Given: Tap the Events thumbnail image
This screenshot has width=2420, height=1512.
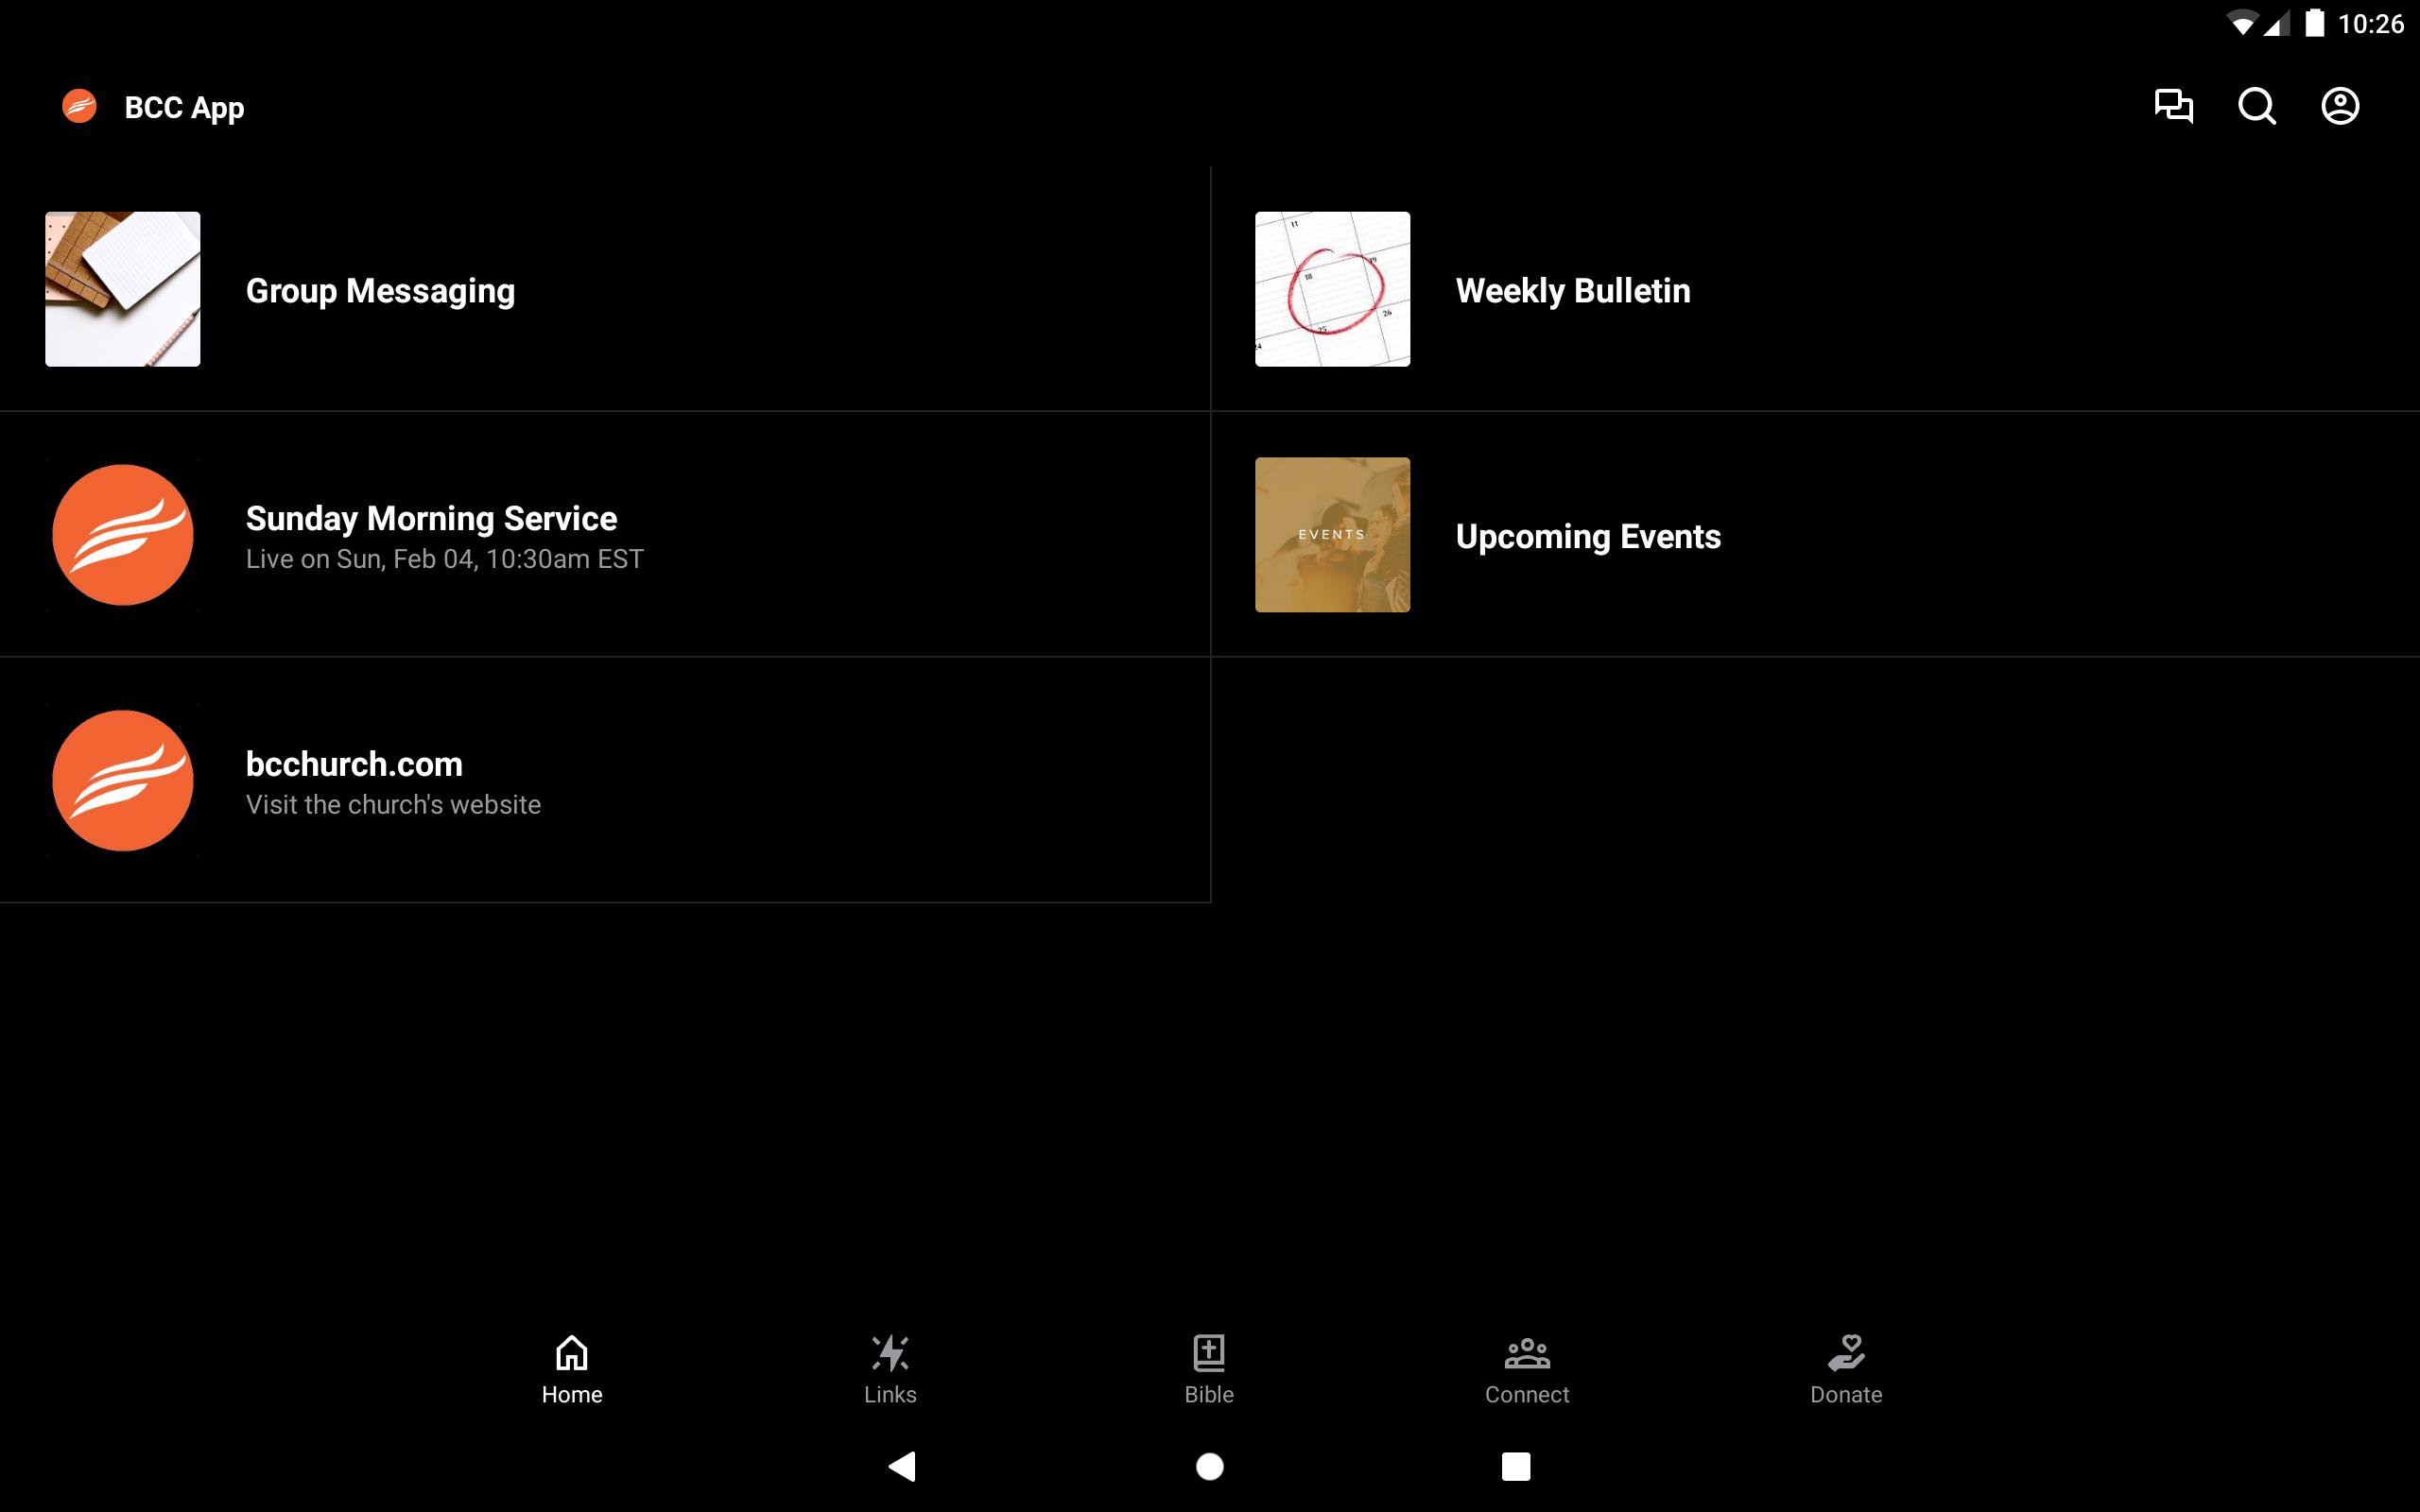Looking at the screenshot, I should coord(1332,535).
